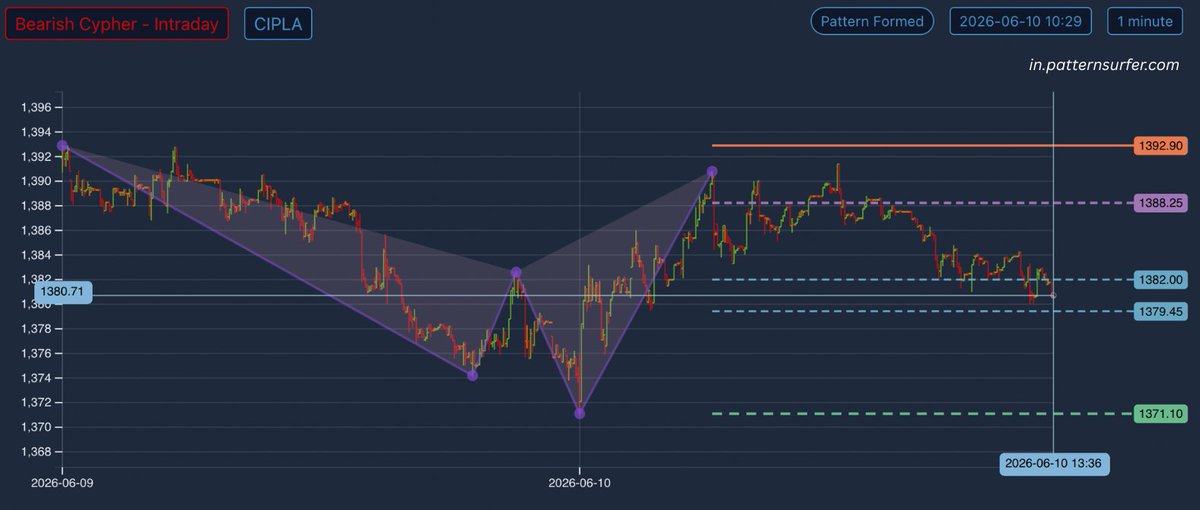Click the 1382.00 blue price label
The image size is (1200, 510).
tap(1160, 280)
